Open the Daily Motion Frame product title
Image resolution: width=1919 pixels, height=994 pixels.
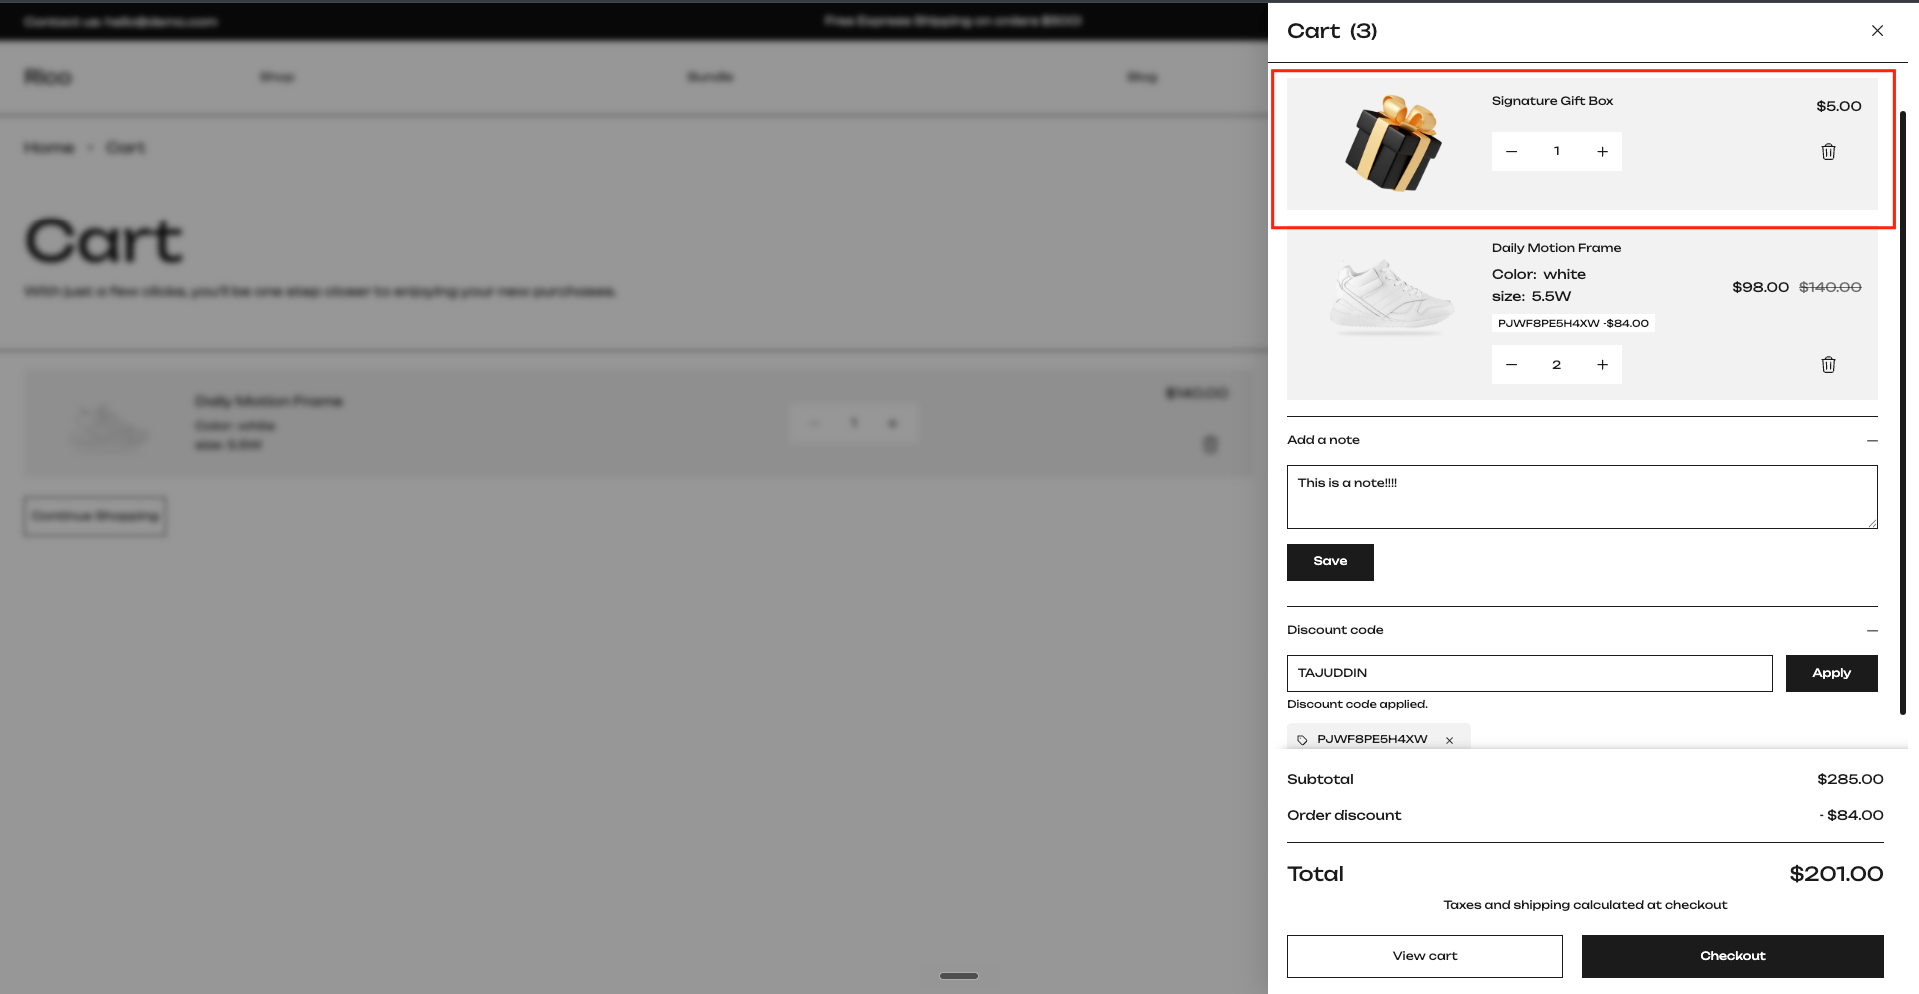(1556, 248)
